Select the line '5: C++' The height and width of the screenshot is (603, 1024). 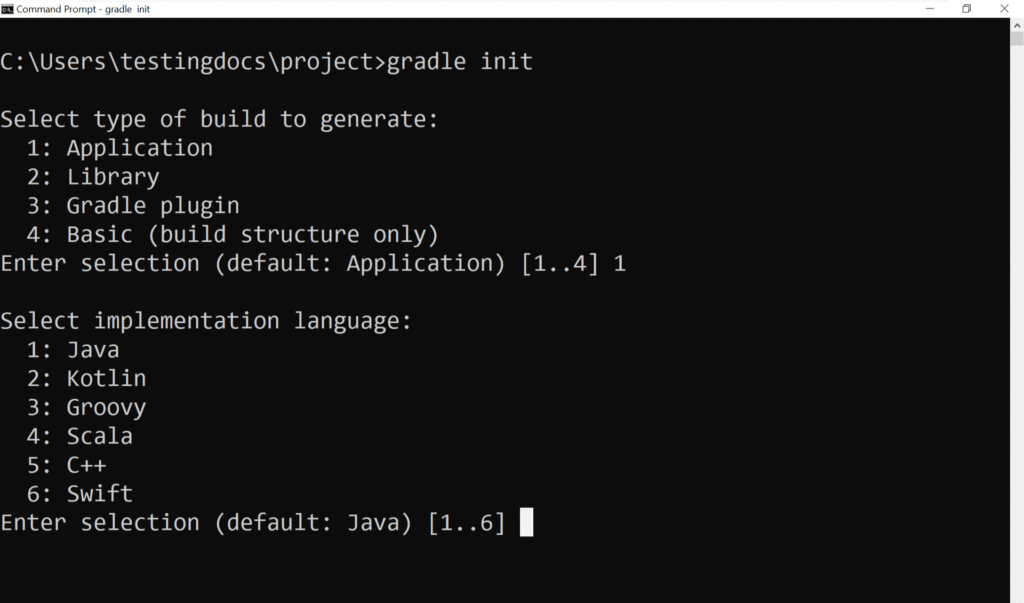coord(70,464)
